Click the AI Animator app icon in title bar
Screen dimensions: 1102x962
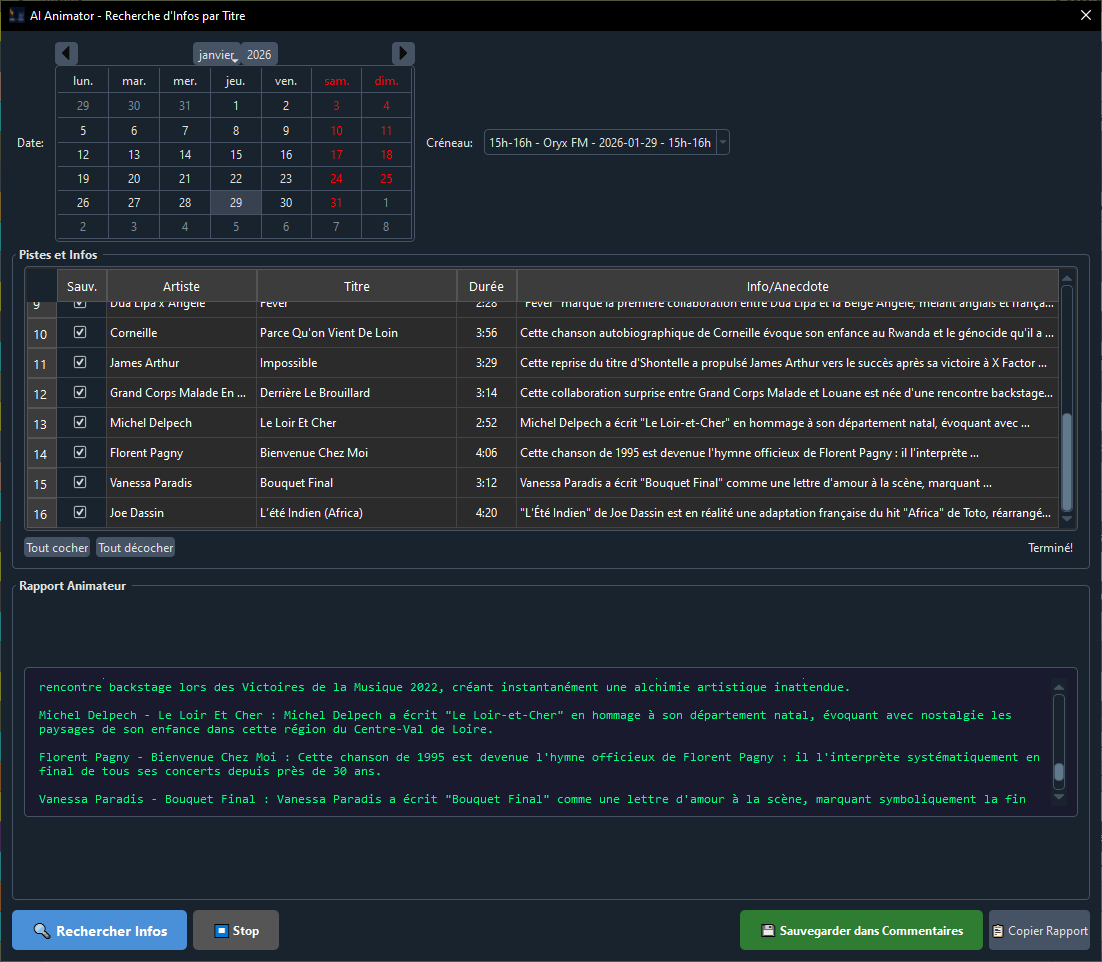point(17,16)
